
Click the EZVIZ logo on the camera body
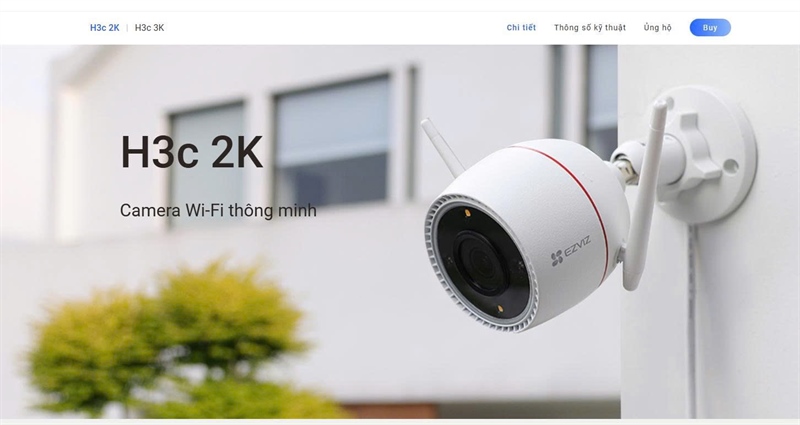[x=570, y=251]
